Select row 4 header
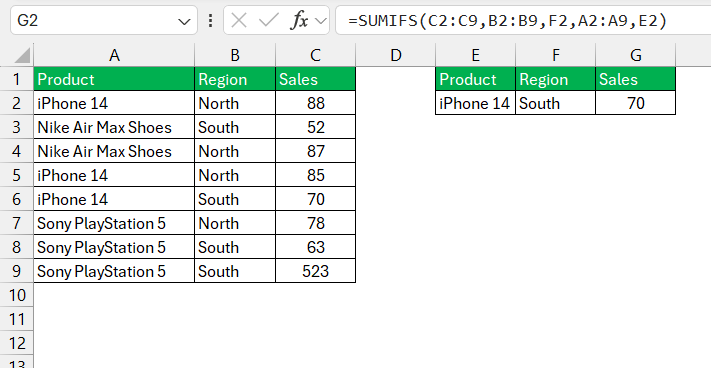The image size is (711, 368). click(x=17, y=151)
